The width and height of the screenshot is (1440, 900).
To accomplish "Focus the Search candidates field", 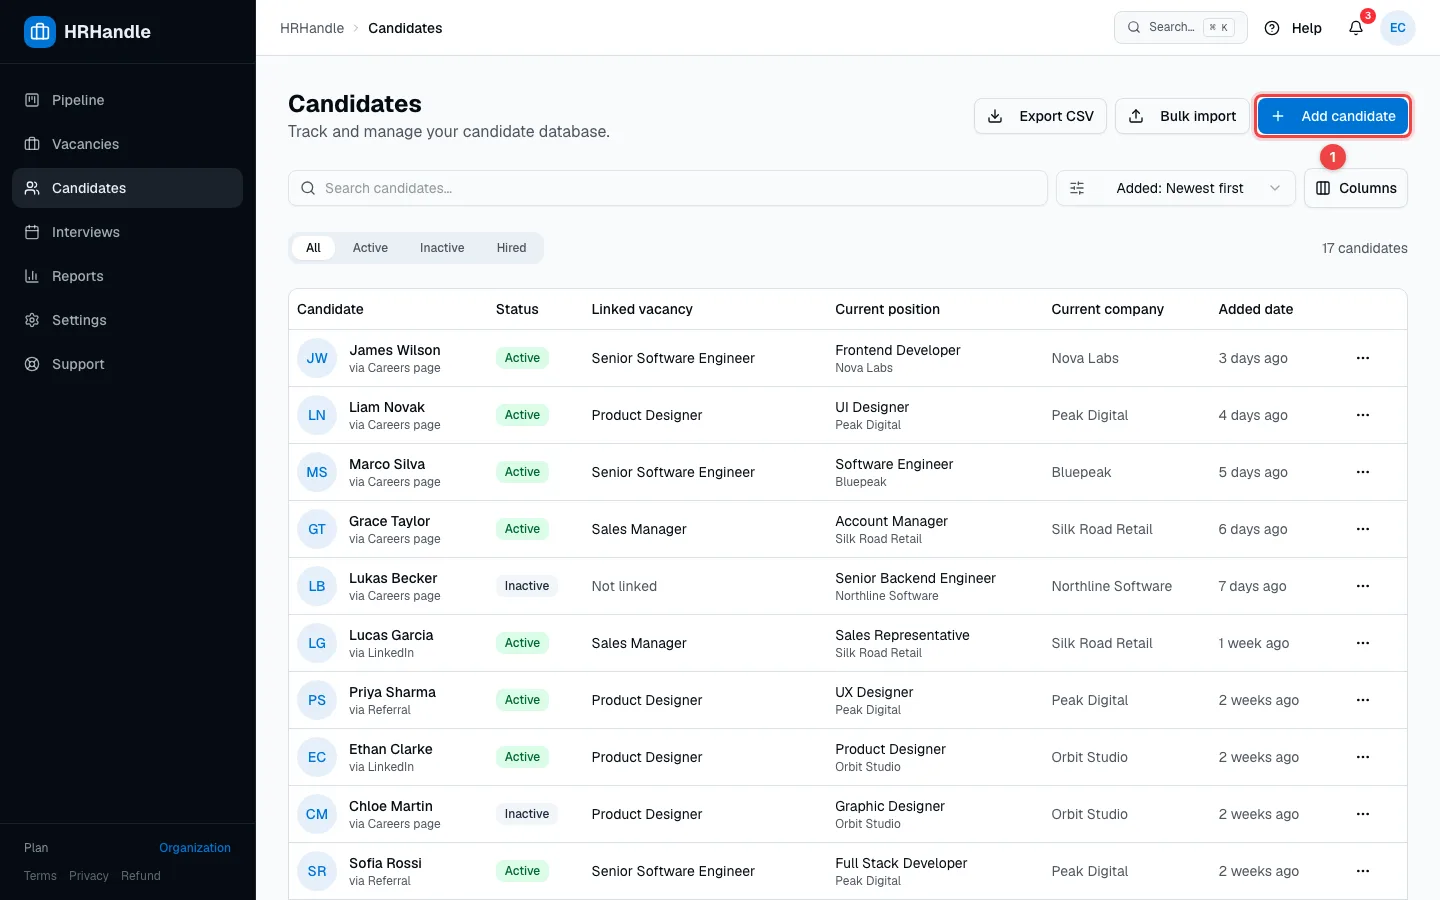I will pos(668,188).
